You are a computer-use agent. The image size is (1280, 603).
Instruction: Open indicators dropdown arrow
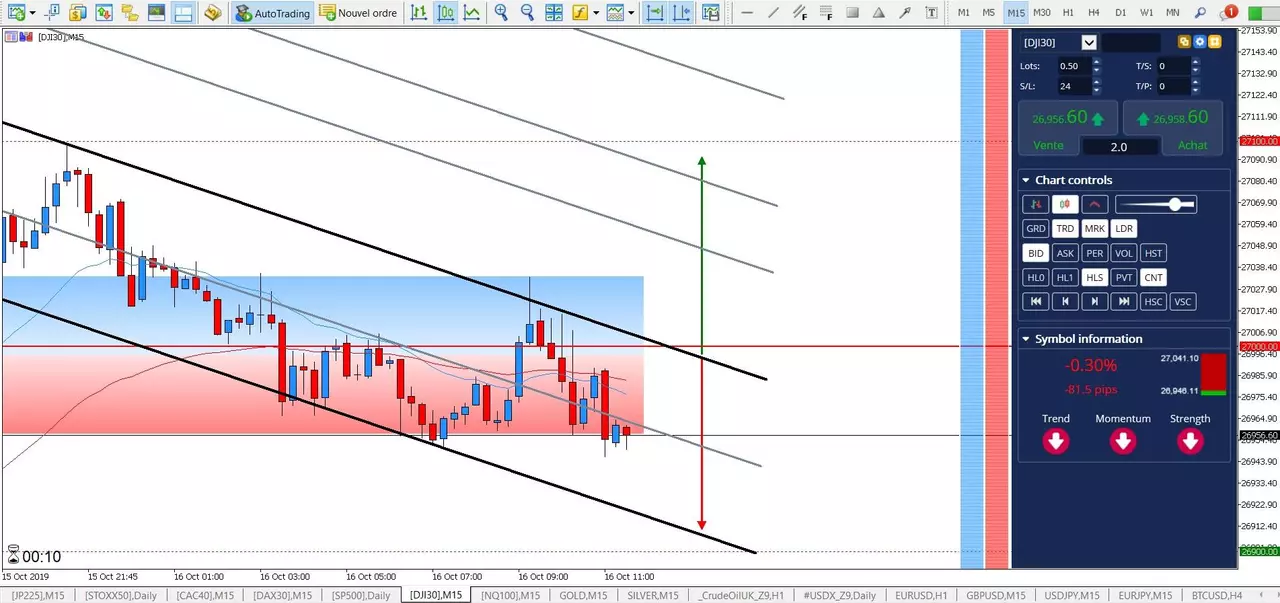(596, 13)
